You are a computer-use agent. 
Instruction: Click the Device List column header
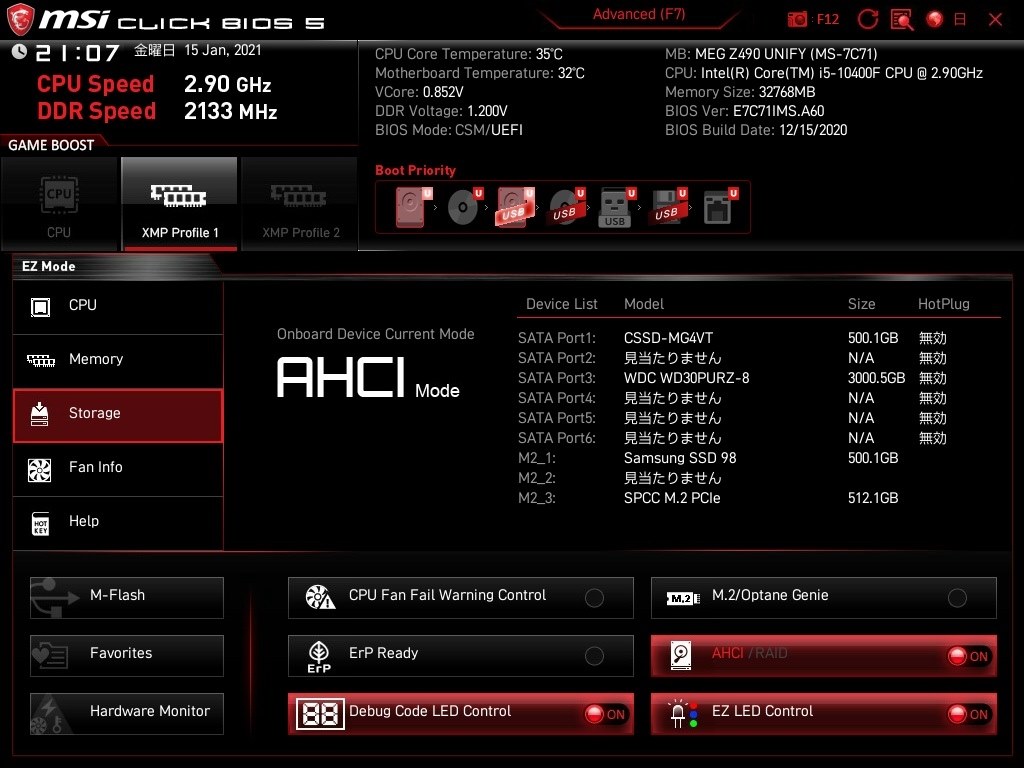[x=562, y=304]
